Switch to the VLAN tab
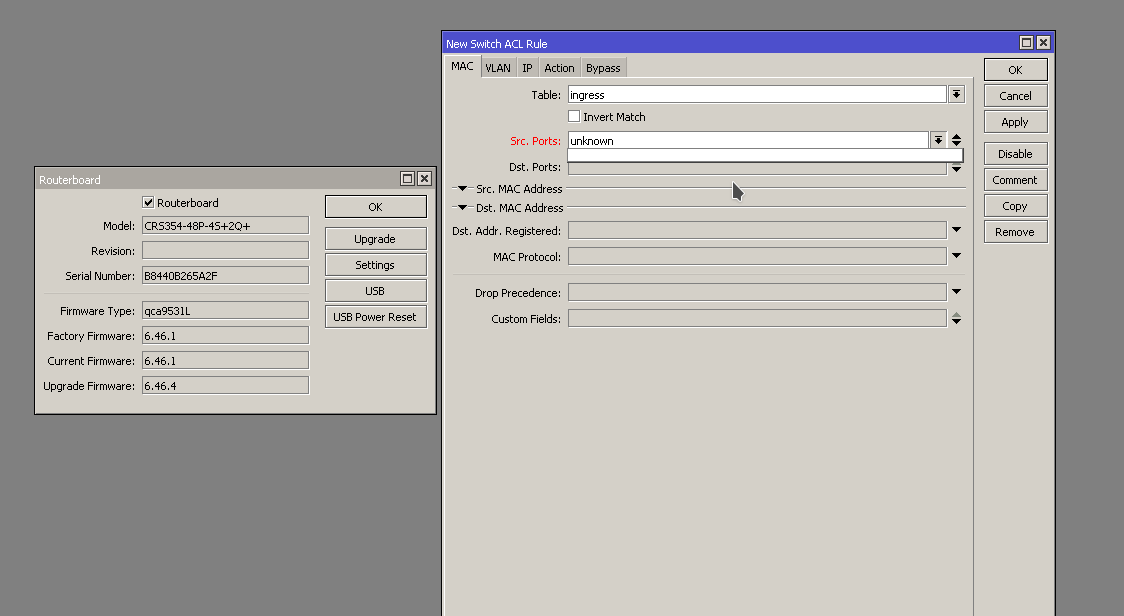 click(498, 68)
